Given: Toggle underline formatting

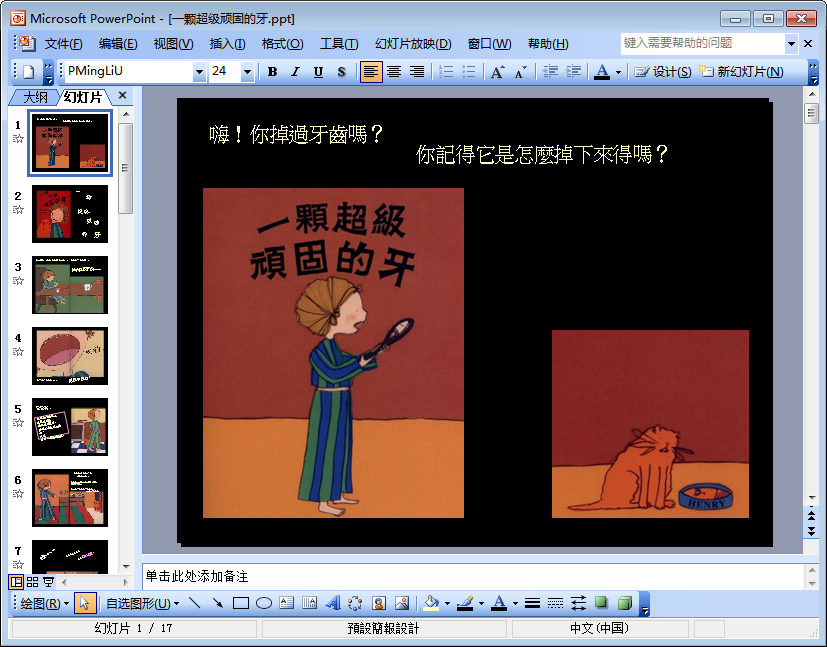Looking at the screenshot, I should tap(318, 72).
